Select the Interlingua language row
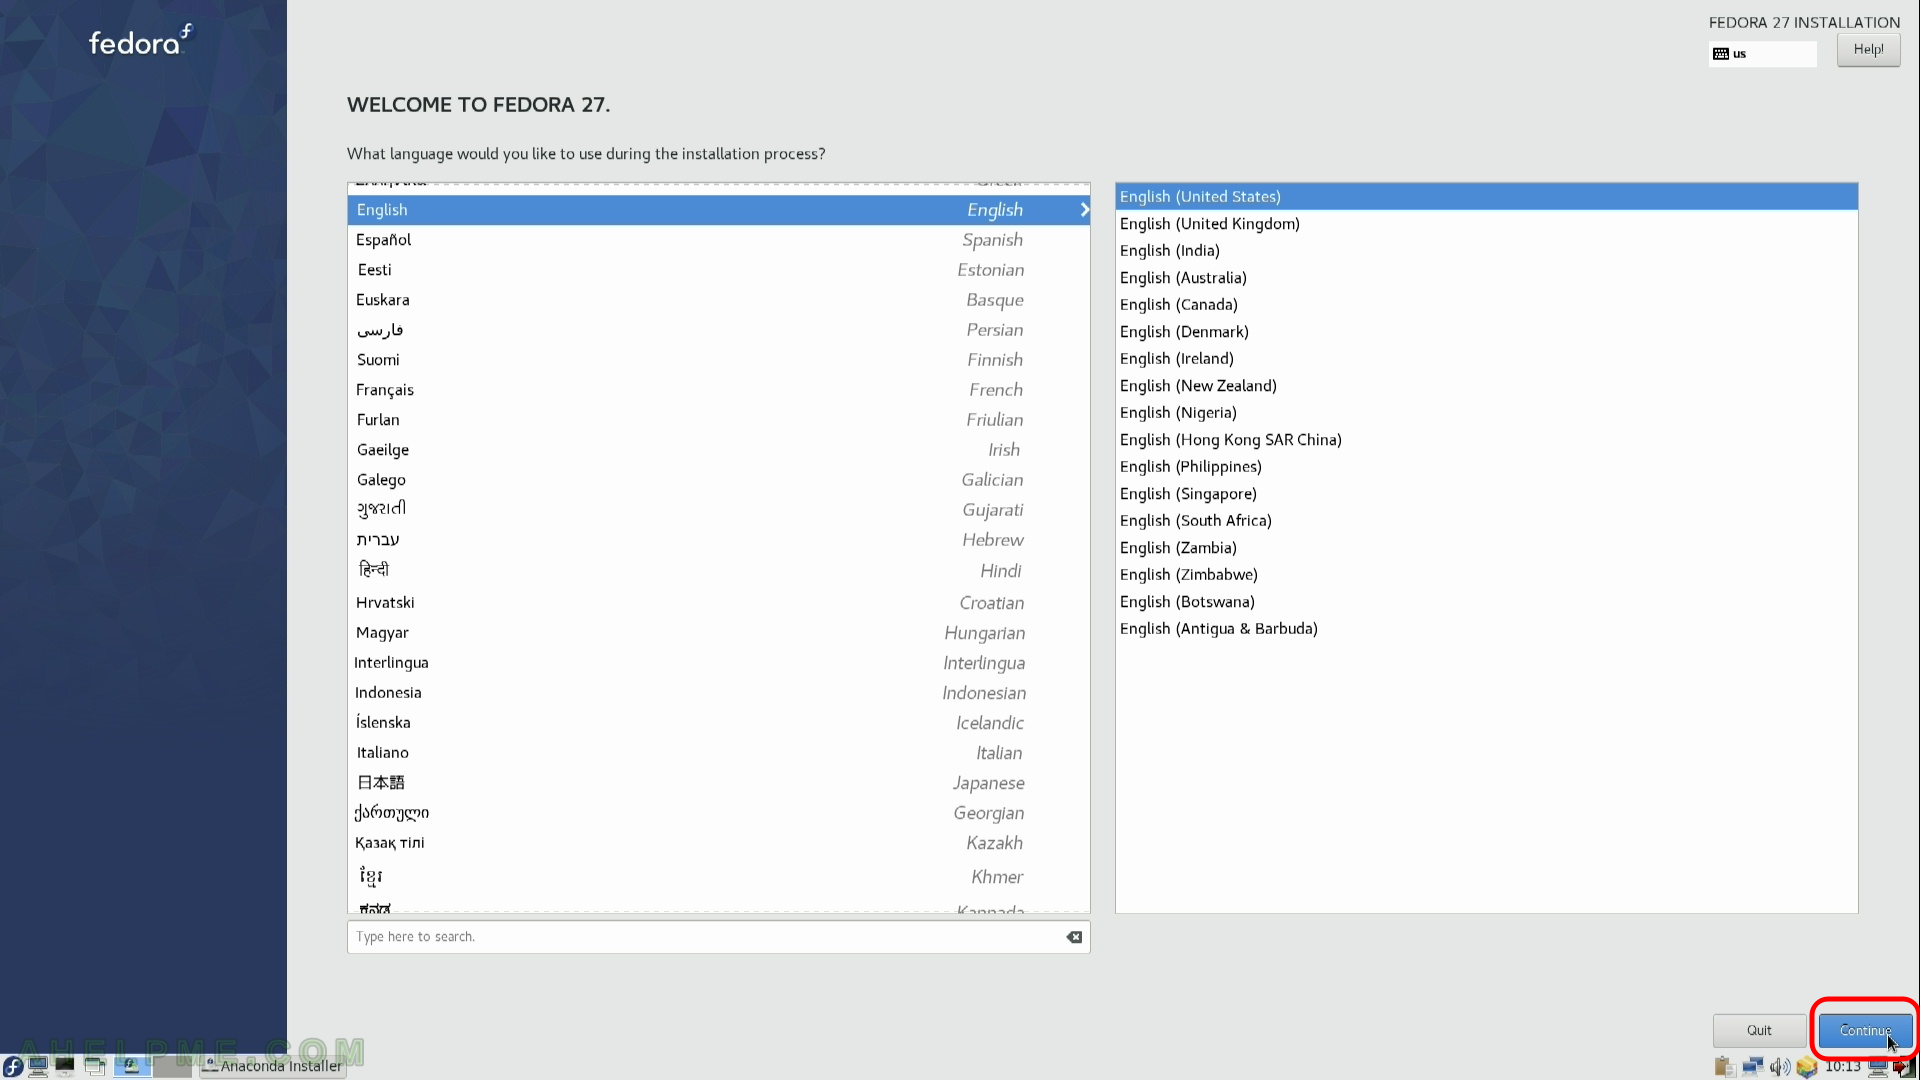Viewport: 1920px width, 1080px height. click(x=718, y=663)
